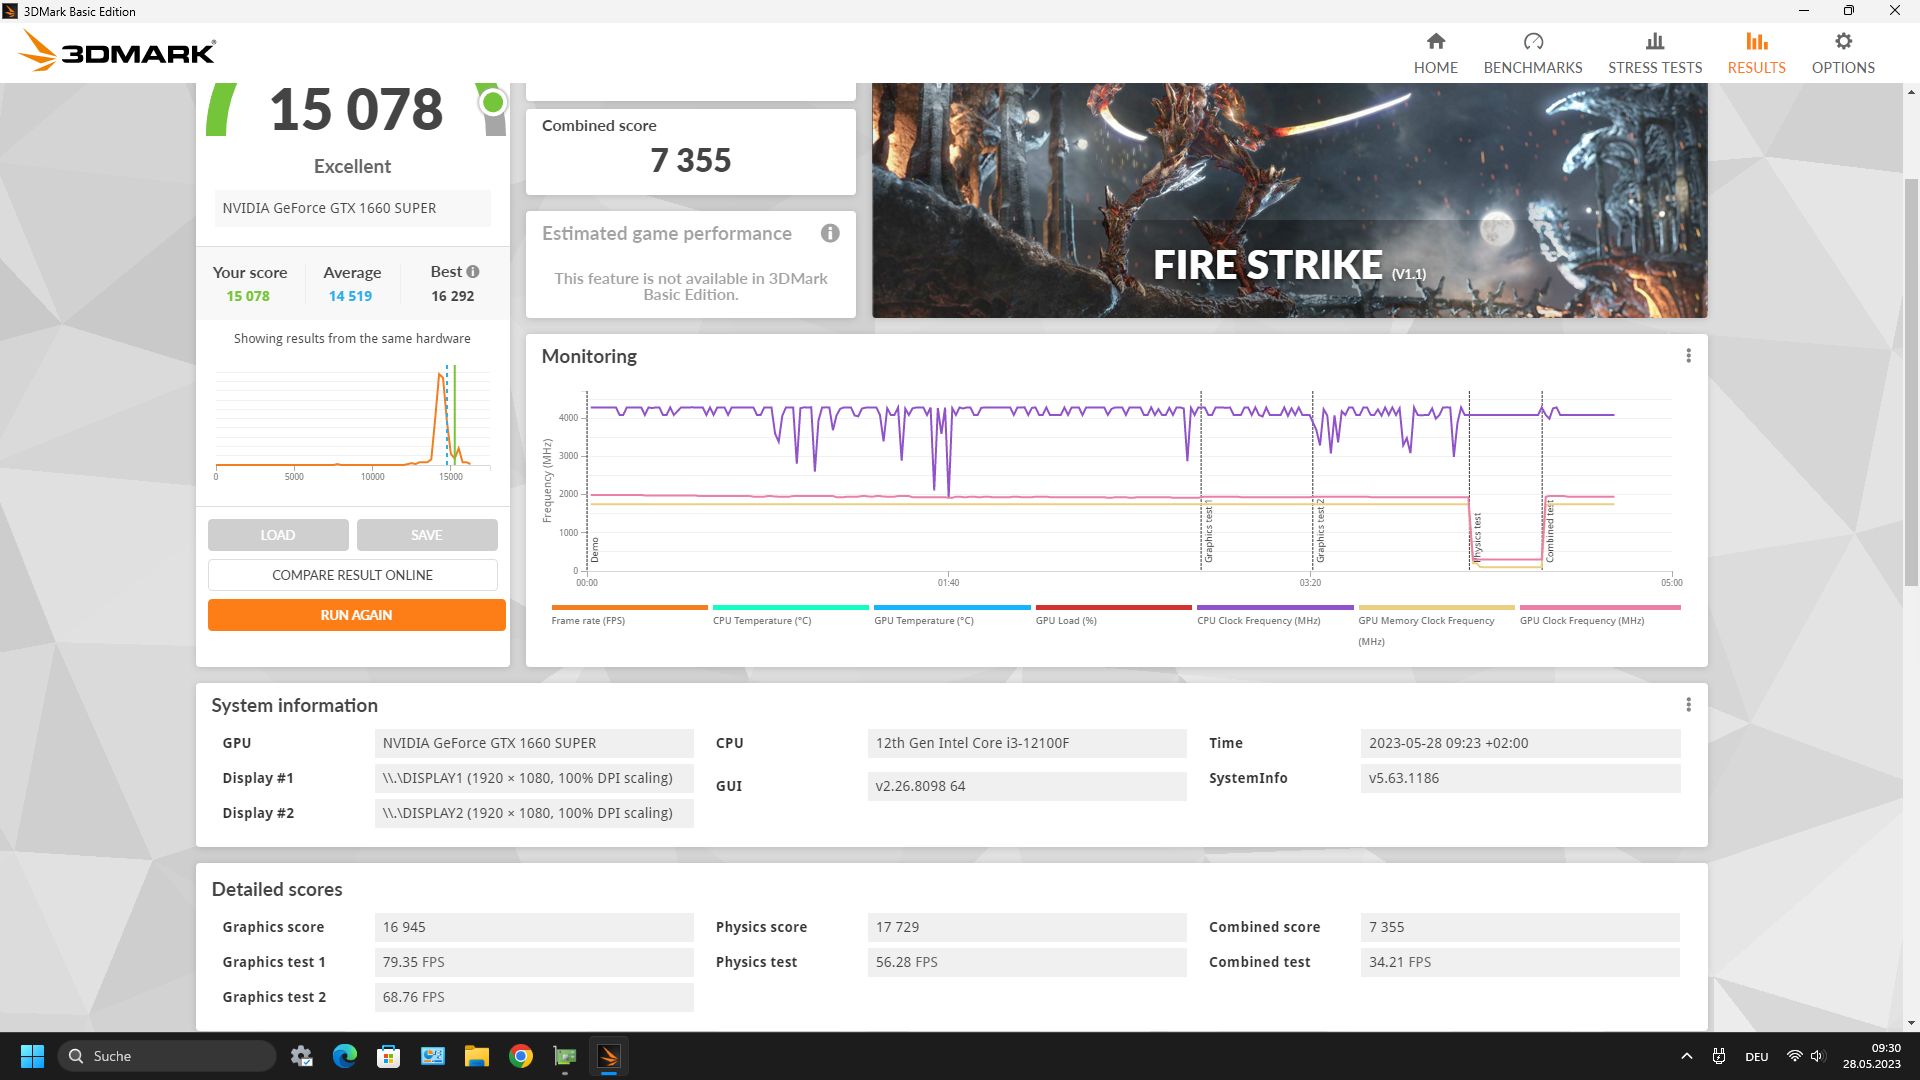Viewport: 1920px width, 1080px height.
Task: Open File Explorer from taskbar
Action: pos(476,1056)
